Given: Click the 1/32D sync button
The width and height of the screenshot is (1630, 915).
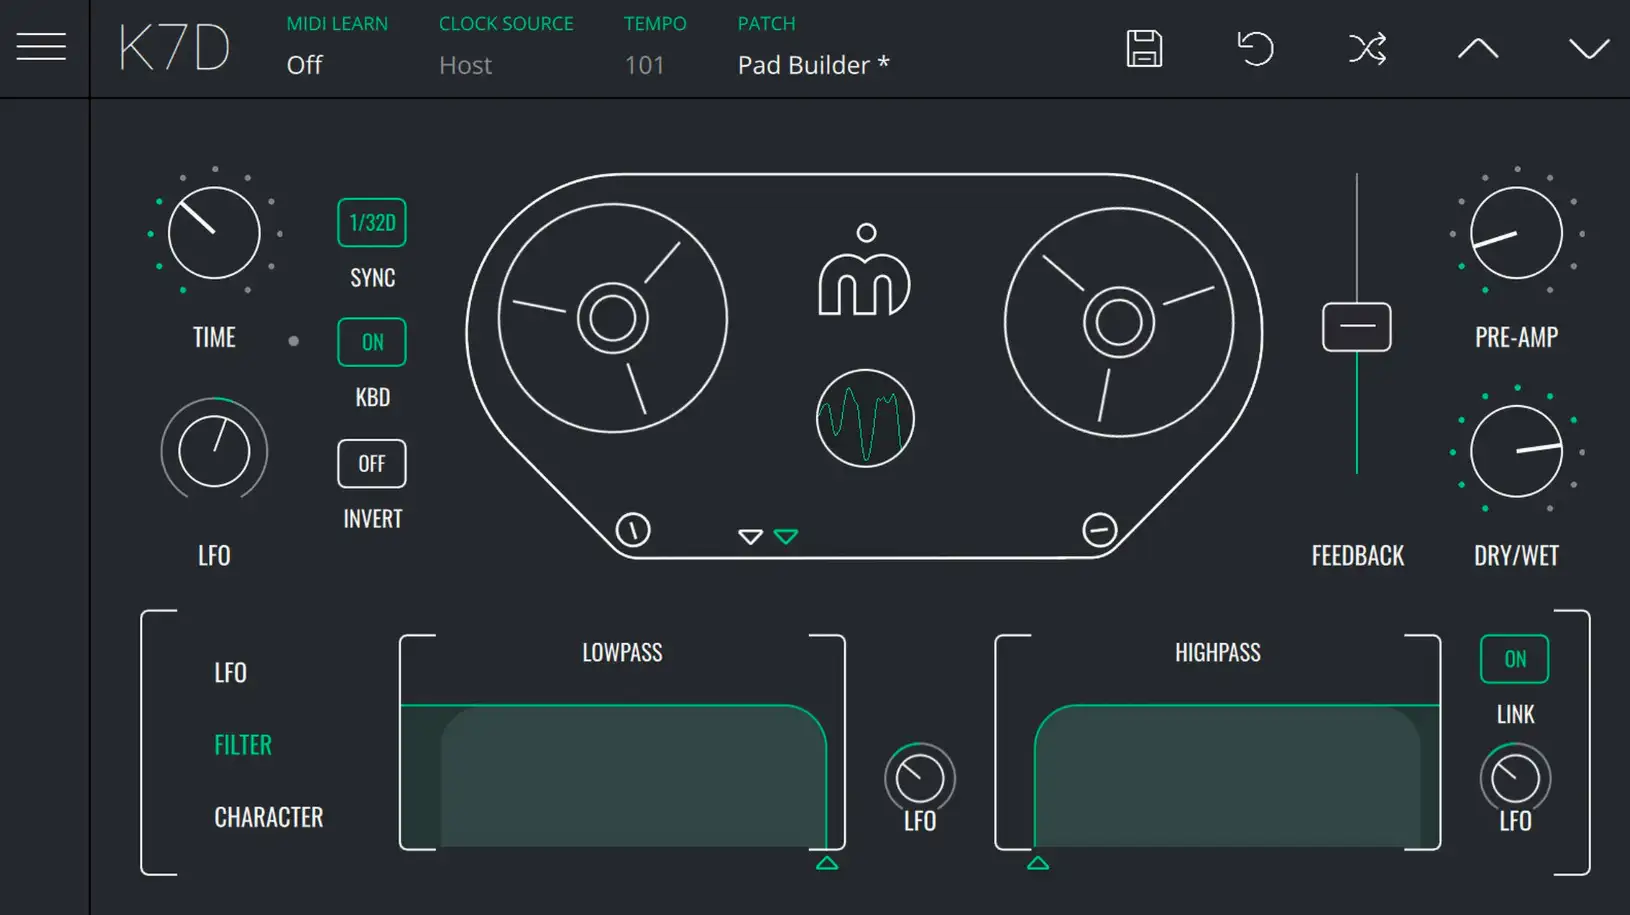Looking at the screenshot, I should pyautogui.click(x=372, y=223).
